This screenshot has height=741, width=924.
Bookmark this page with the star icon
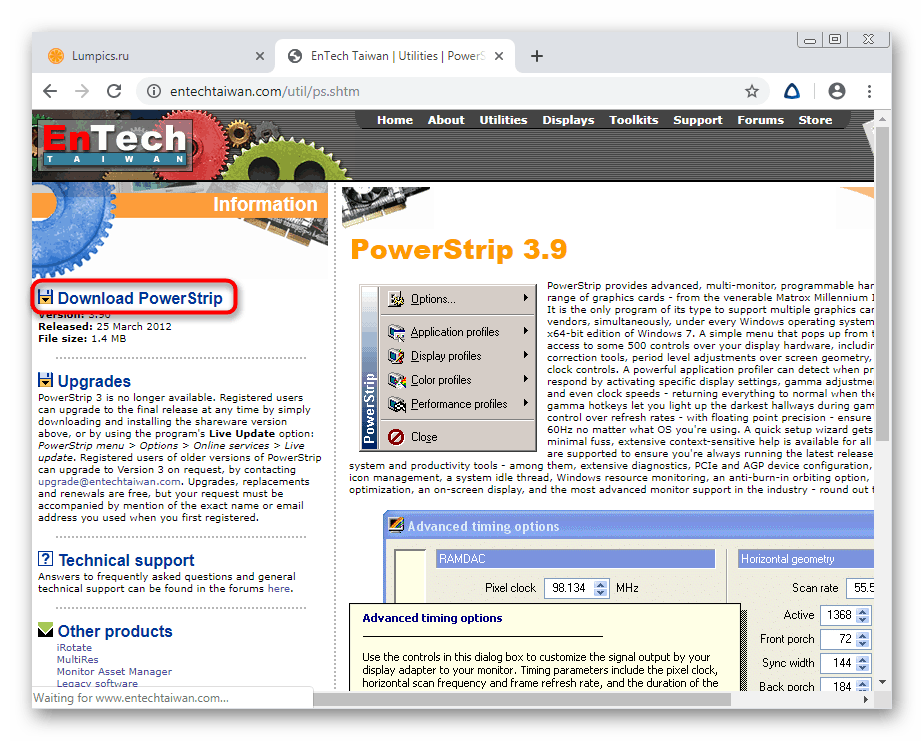pyautogui.click(x=751, y=91)
